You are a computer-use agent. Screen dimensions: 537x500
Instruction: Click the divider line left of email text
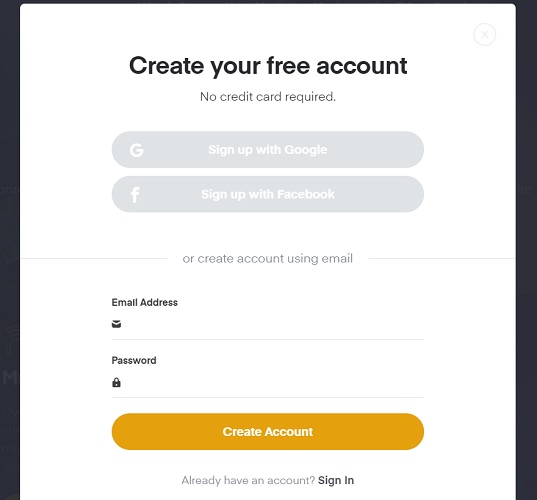coord(94,259)
